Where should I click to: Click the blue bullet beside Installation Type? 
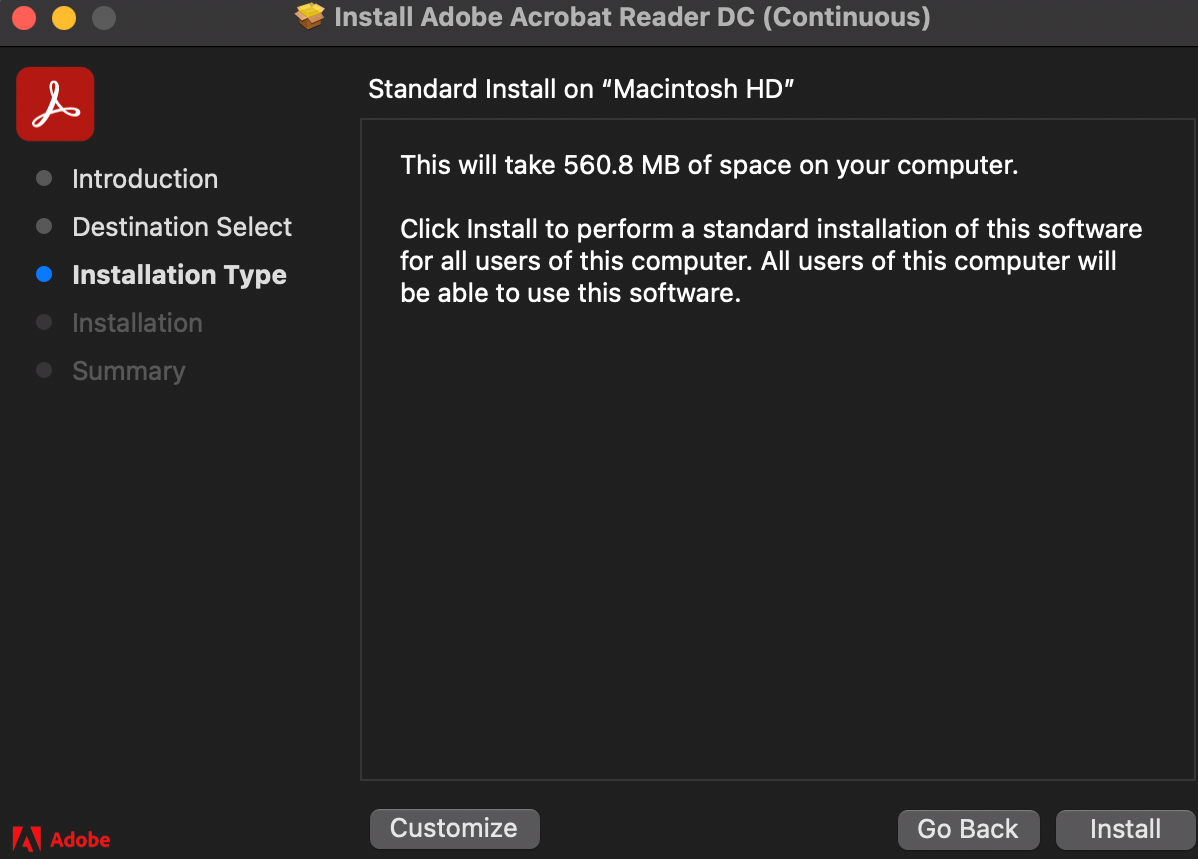[x=44, y=275]
